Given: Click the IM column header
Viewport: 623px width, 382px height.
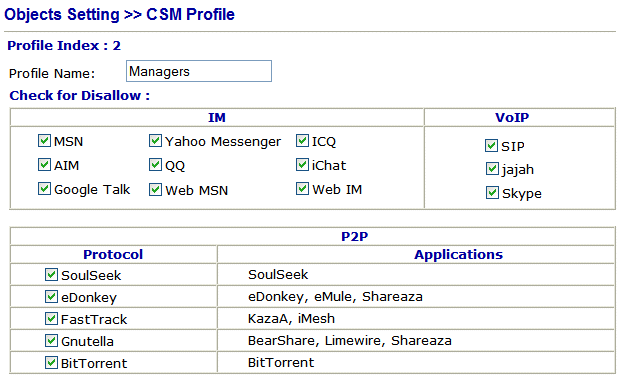Looking at the screenshot, I should pyautogui.click(x=217, y=117).
